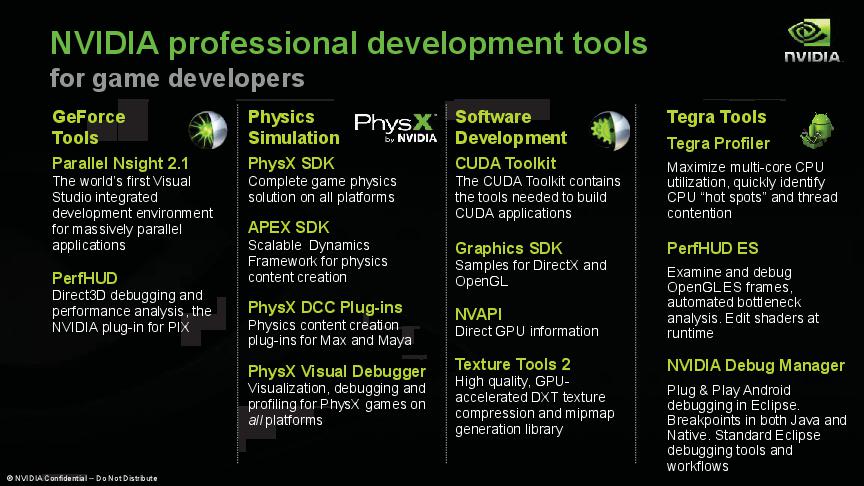
Task: Select the Tegra Tools column heading
Action: (x=716, y=117)
